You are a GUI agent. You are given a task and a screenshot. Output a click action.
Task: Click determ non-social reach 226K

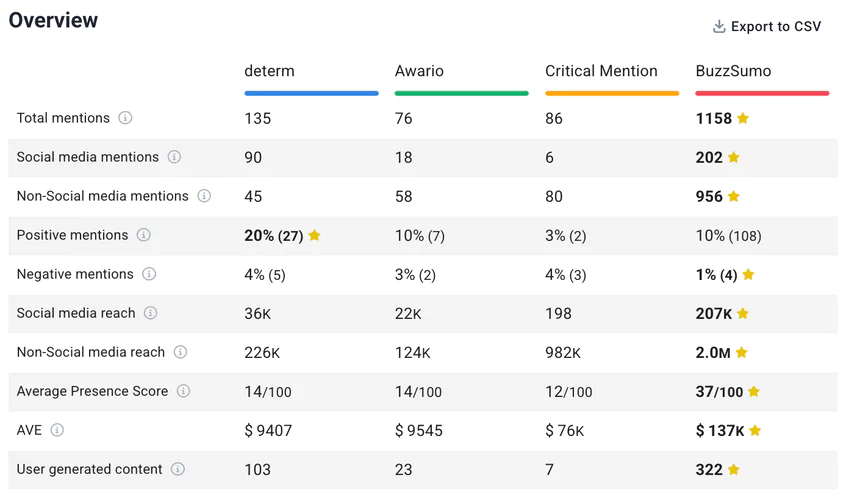[x=262, y=353]
